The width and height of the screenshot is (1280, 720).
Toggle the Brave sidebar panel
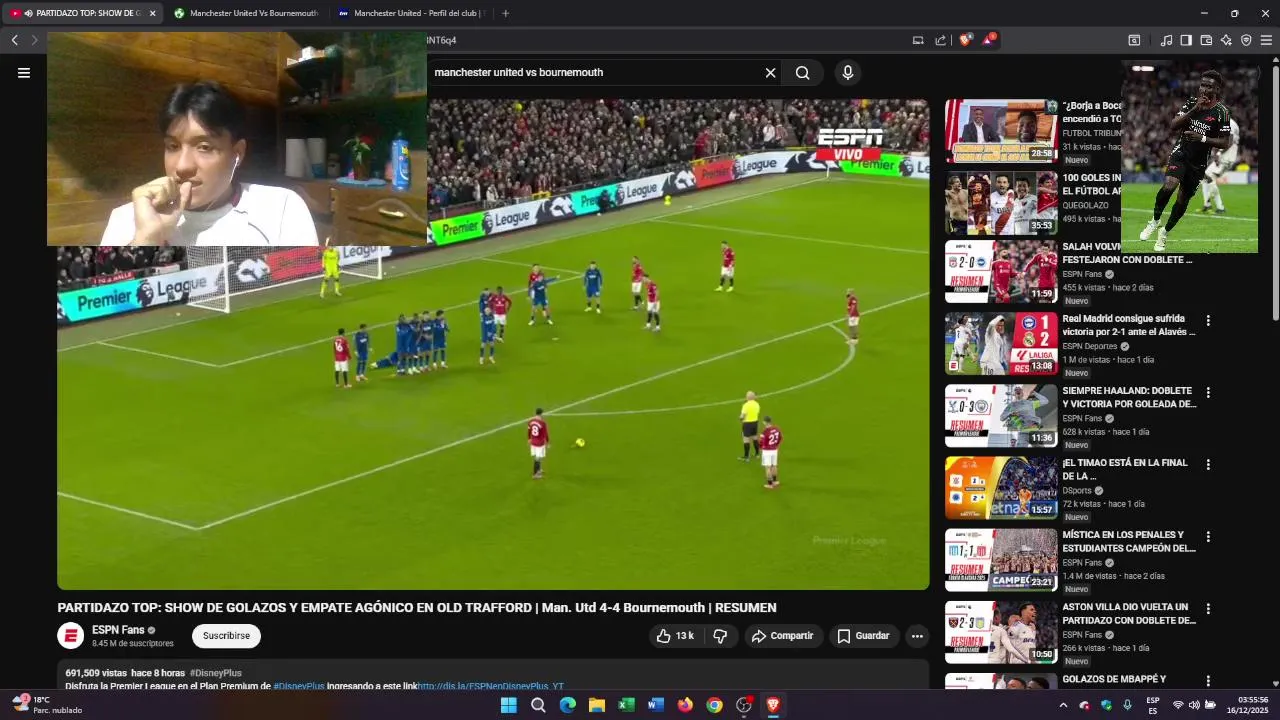[x=1186, y=40]
